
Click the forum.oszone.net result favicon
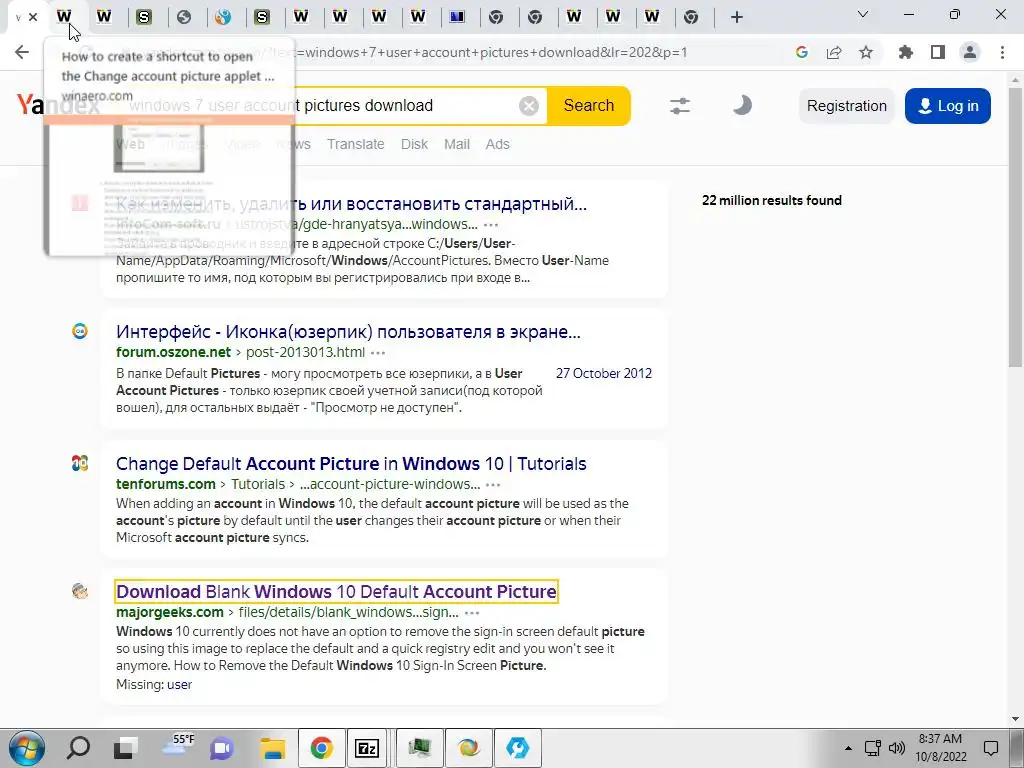point(80,331)
